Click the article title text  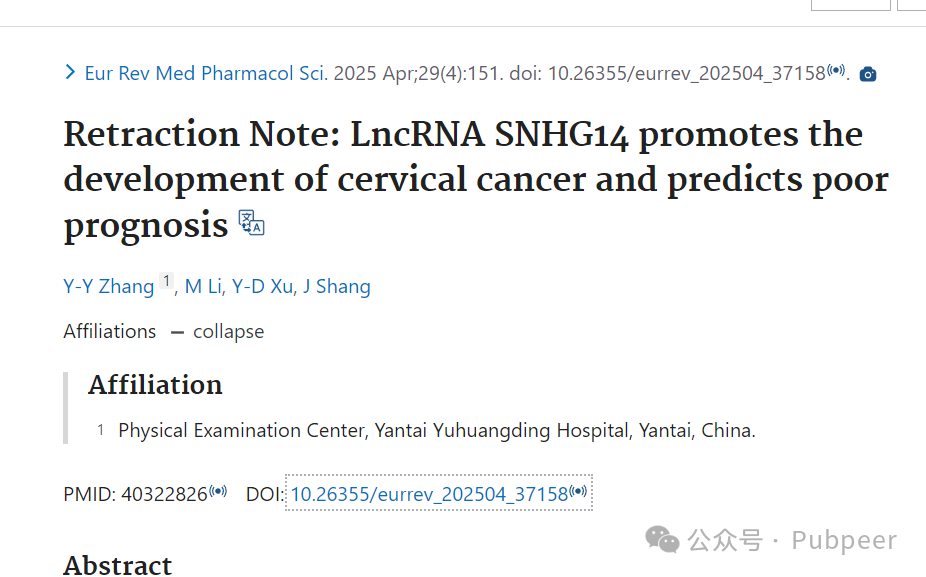point(476,180)
